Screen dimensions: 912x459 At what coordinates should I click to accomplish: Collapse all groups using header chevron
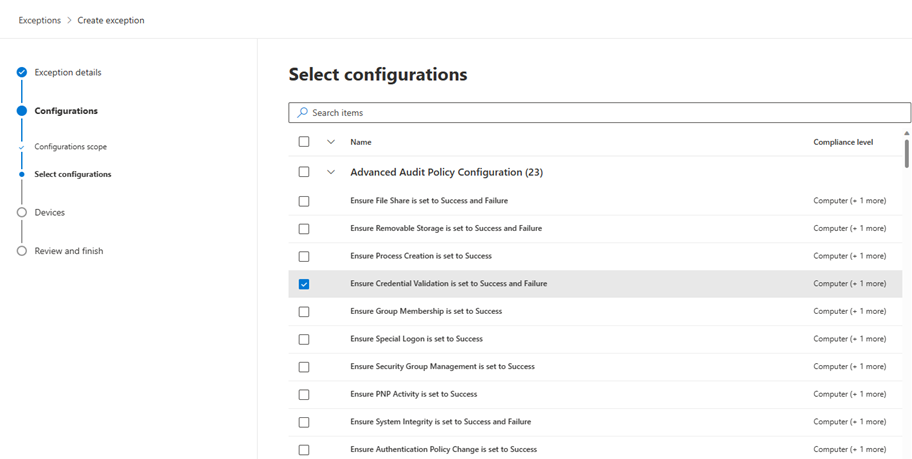tap(331, 142)
